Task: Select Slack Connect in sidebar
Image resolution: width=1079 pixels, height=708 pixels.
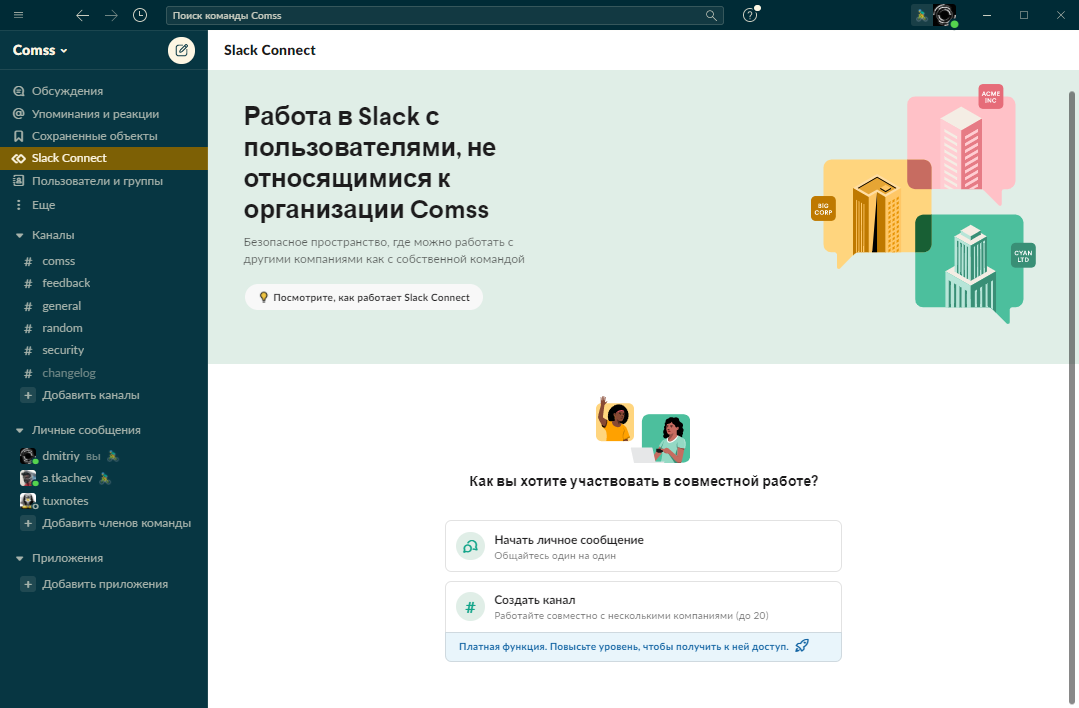Action: (x=104, y=158)
